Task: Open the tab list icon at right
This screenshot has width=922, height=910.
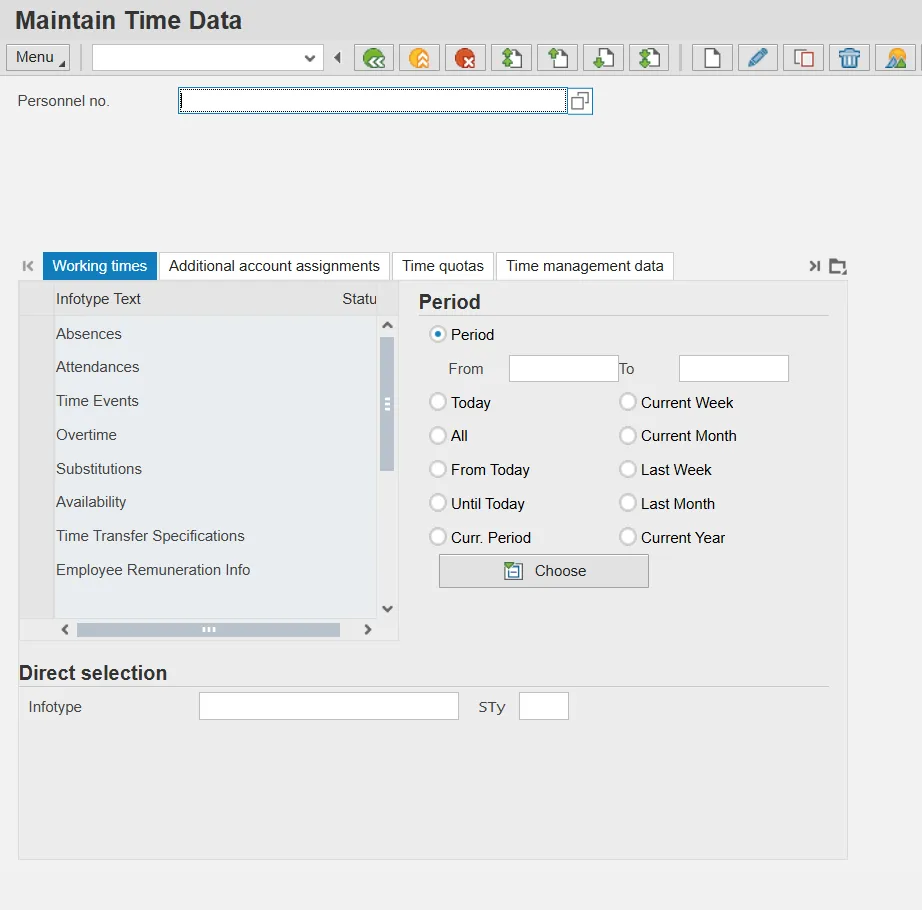Action: (838, 266)
